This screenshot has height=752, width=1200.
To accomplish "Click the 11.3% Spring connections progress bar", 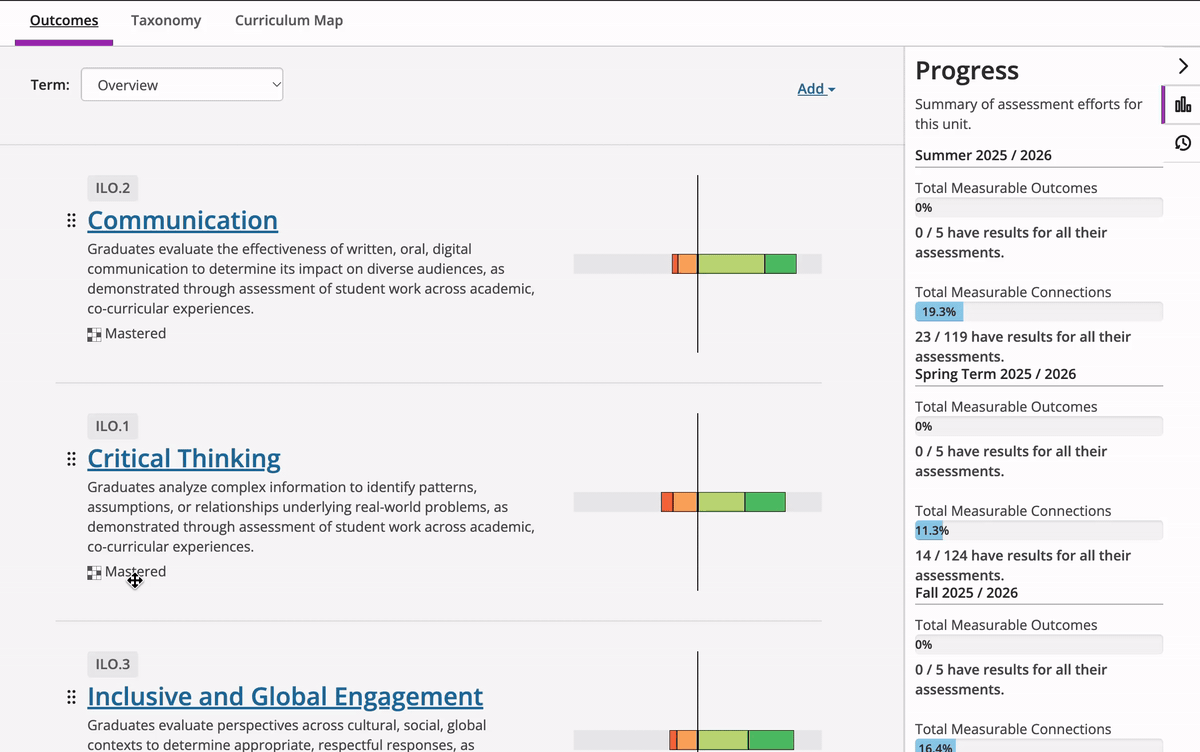I will pos(1039,530).
